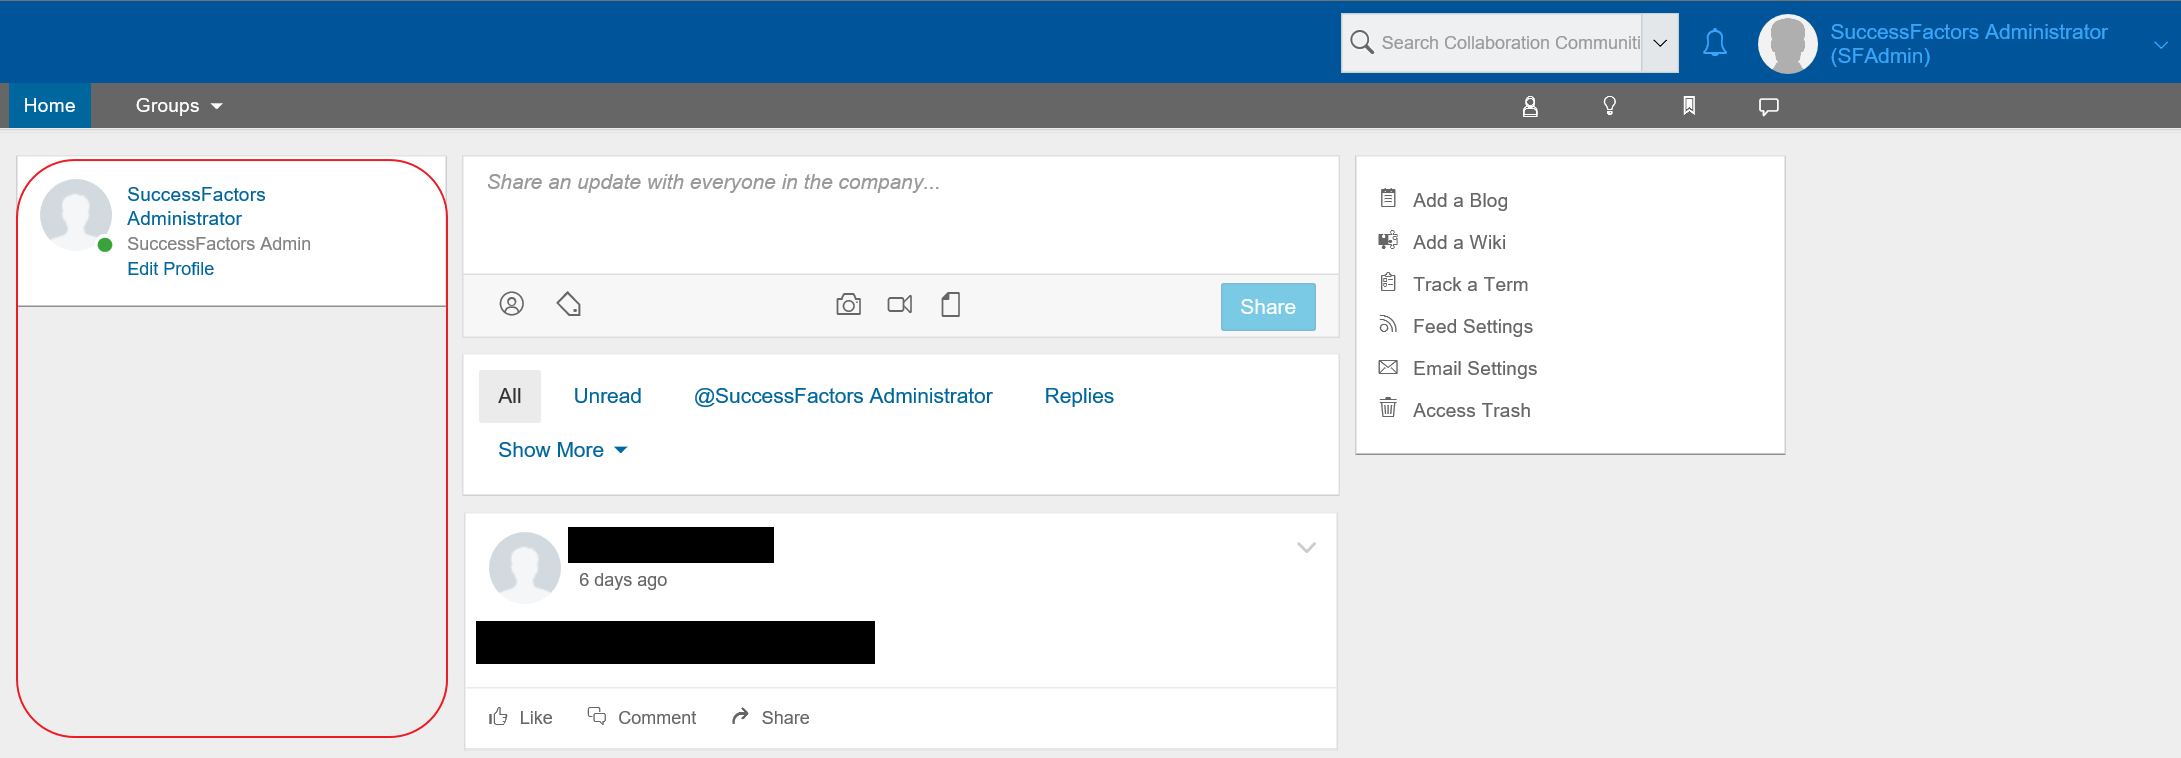Click the Add a Wiki puzzle icon

(1388, 240)
